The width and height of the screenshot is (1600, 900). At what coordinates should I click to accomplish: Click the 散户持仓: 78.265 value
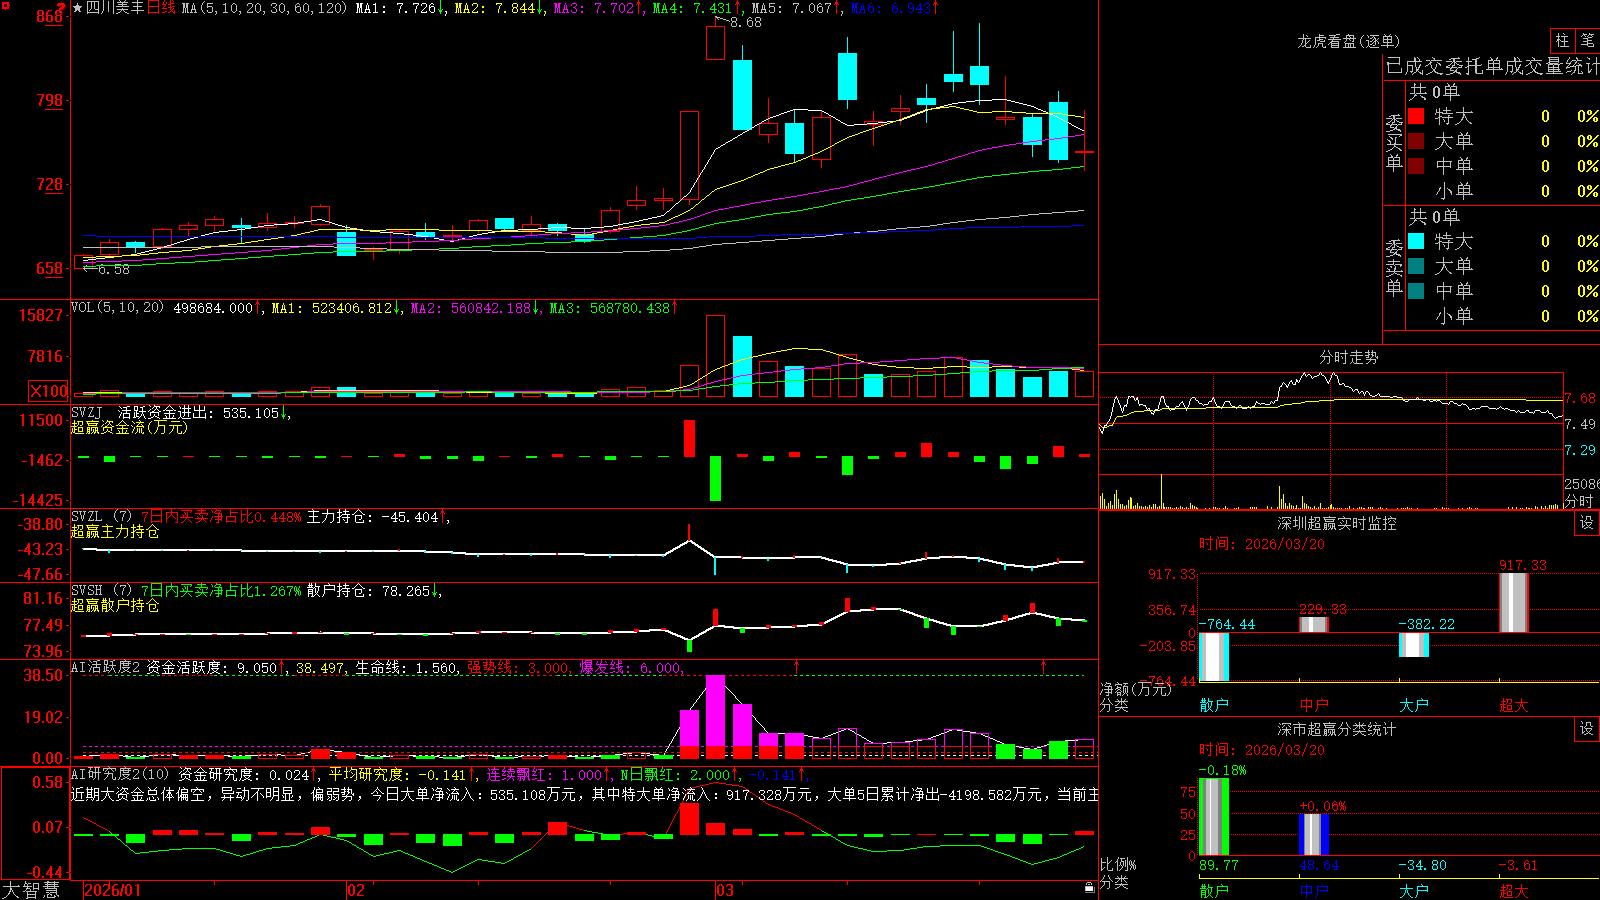(373, 591)
